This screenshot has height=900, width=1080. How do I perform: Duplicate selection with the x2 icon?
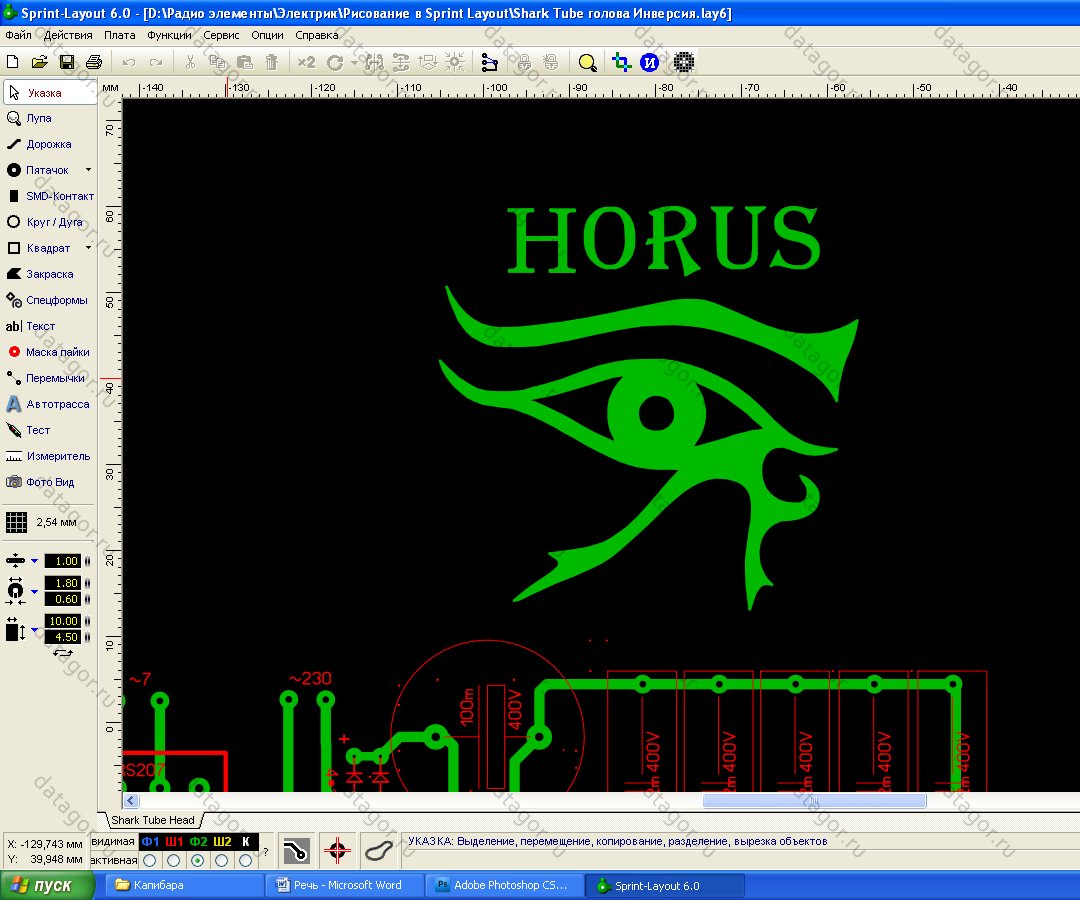[x=307, y=62]
